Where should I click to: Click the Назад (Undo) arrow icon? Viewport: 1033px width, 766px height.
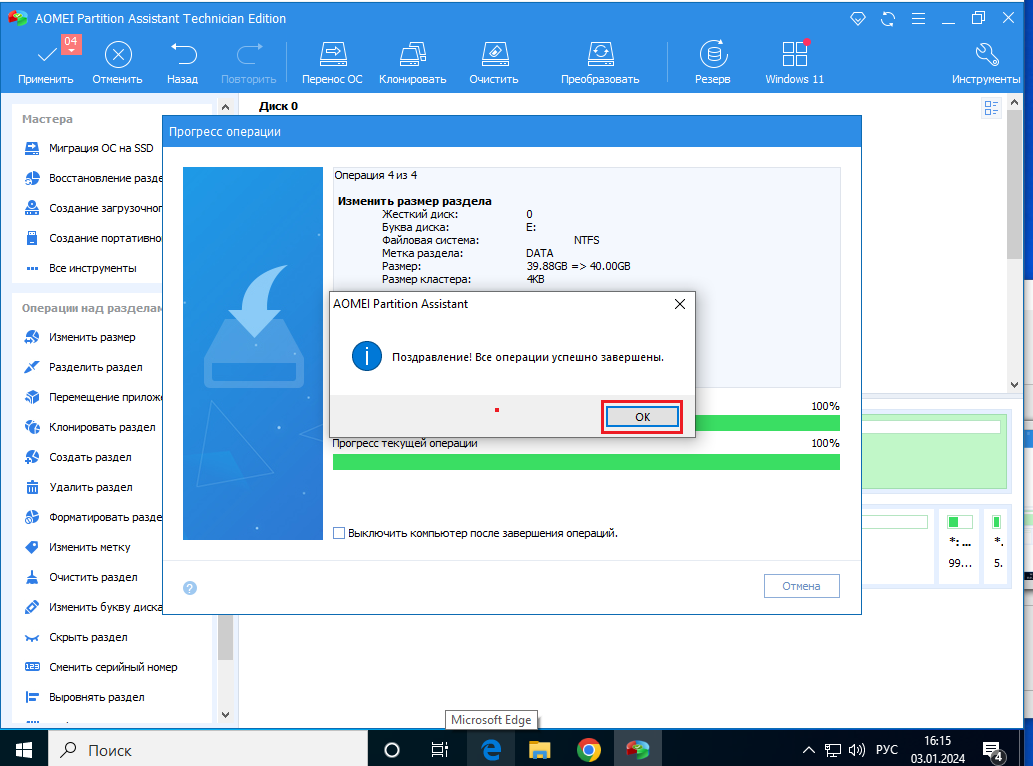[182, 55]
